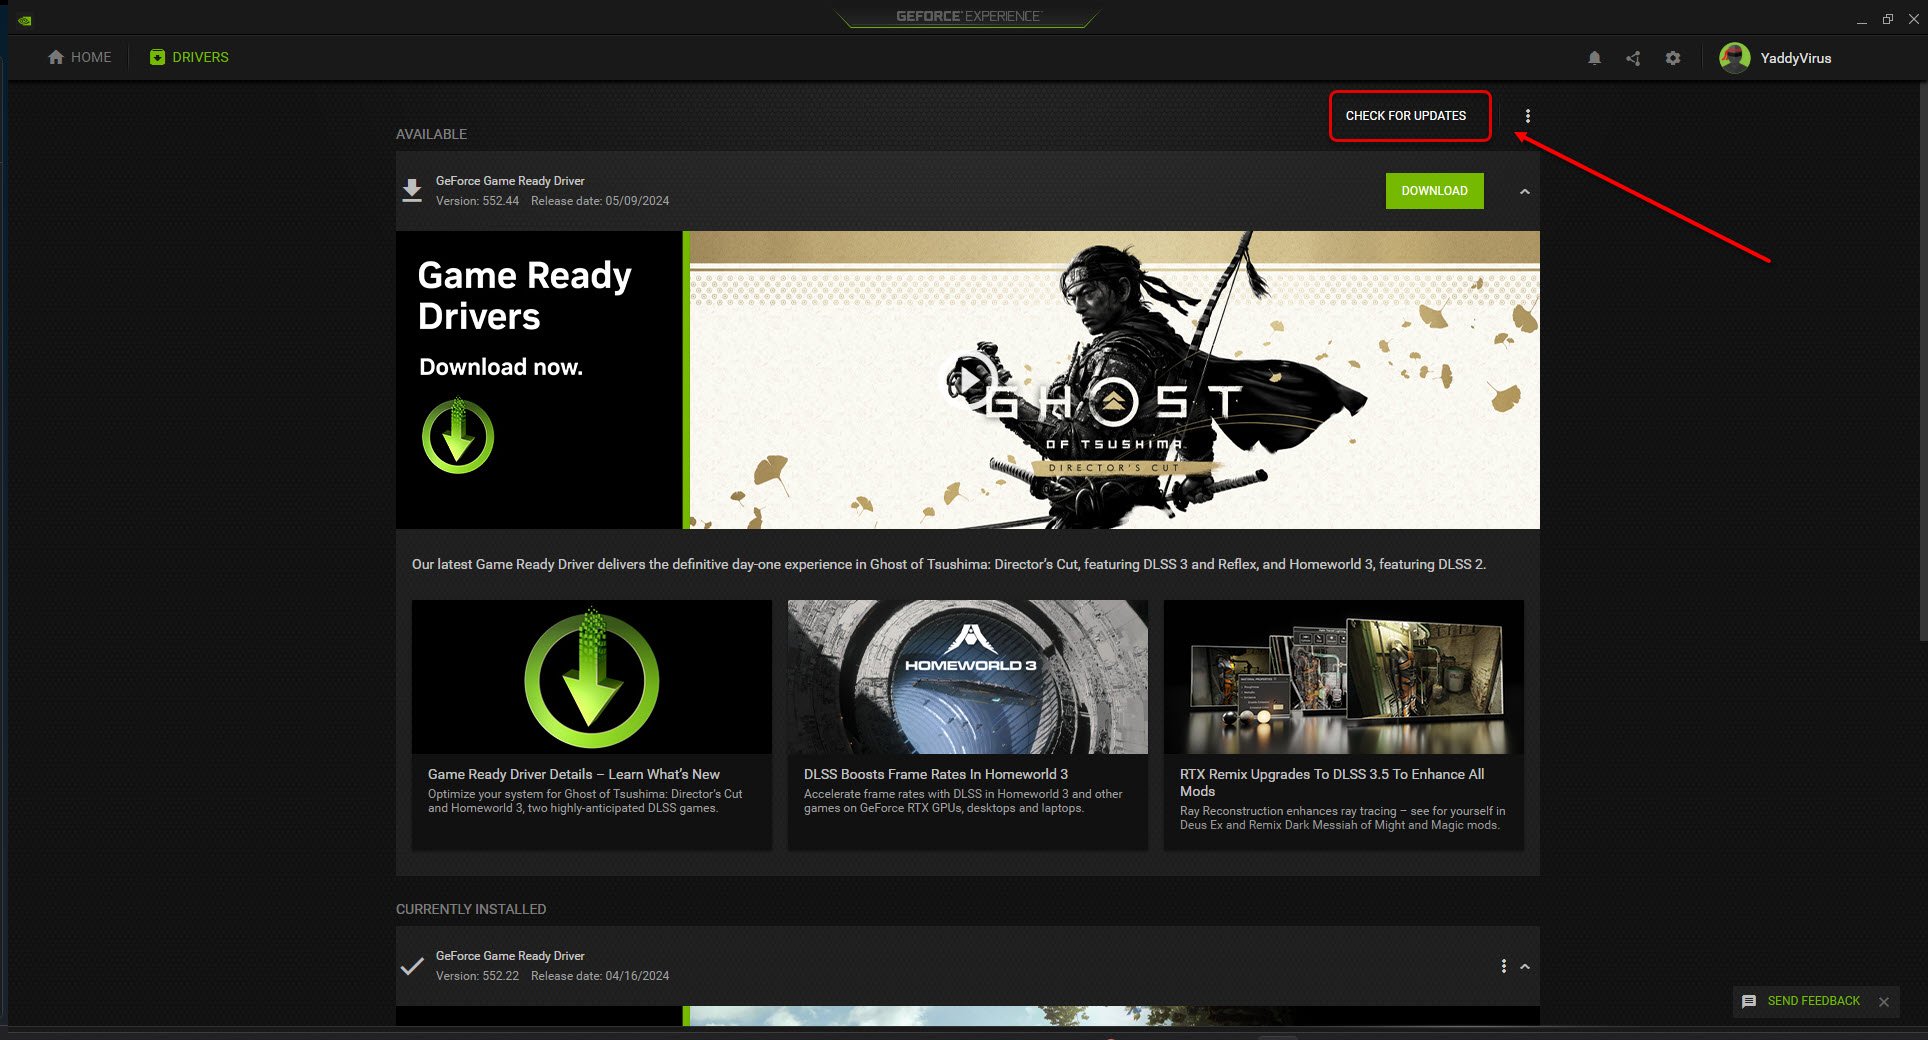
Task: Click the checkmark icon next to the installed driver
Action: coord(411,965)
